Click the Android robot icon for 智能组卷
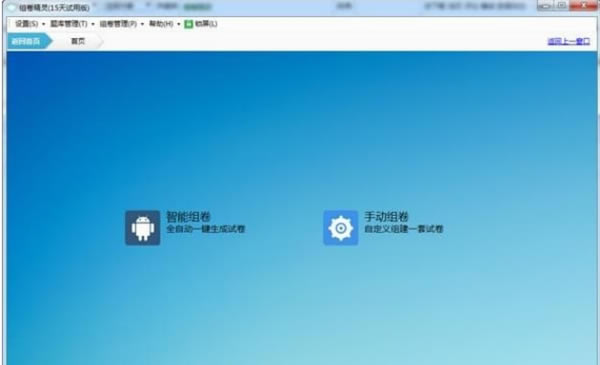 point(143,228)
